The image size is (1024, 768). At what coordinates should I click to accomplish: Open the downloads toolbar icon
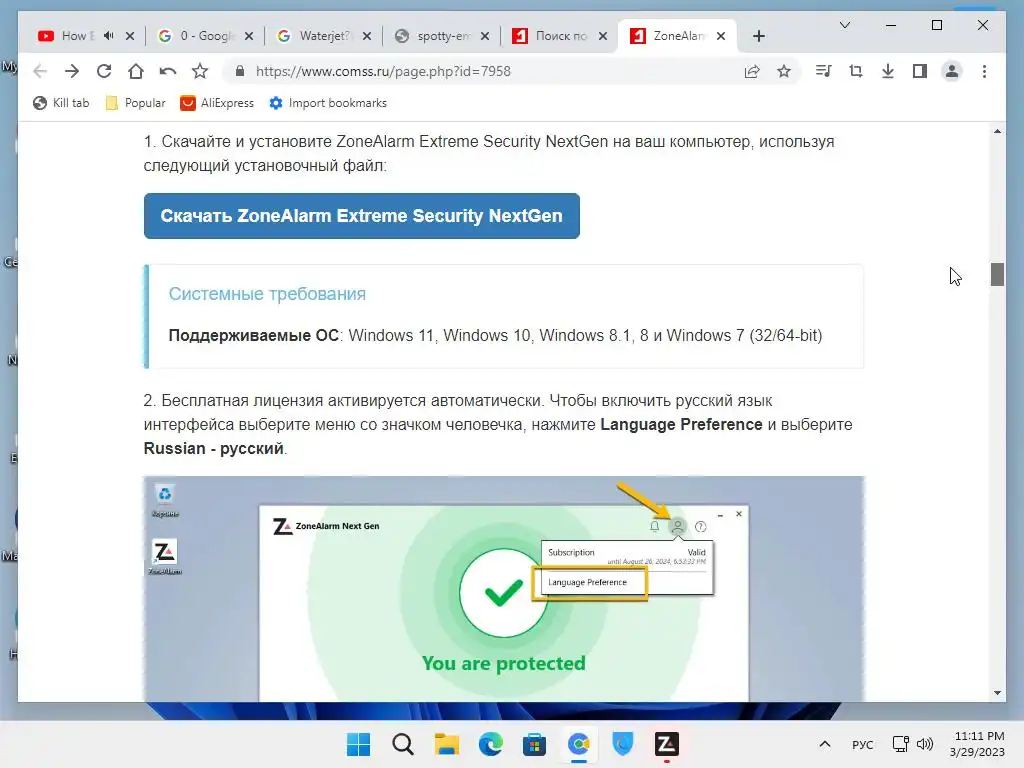(x=888, y=71)
